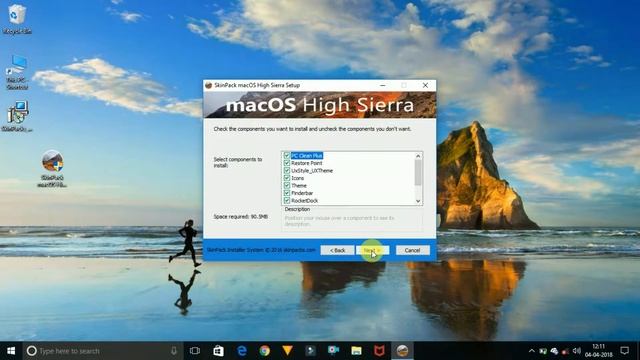Uncheck the PC Clean Plus component
Image resolution: width=640 pixels, height=360 pixels.
click(287, 156)
